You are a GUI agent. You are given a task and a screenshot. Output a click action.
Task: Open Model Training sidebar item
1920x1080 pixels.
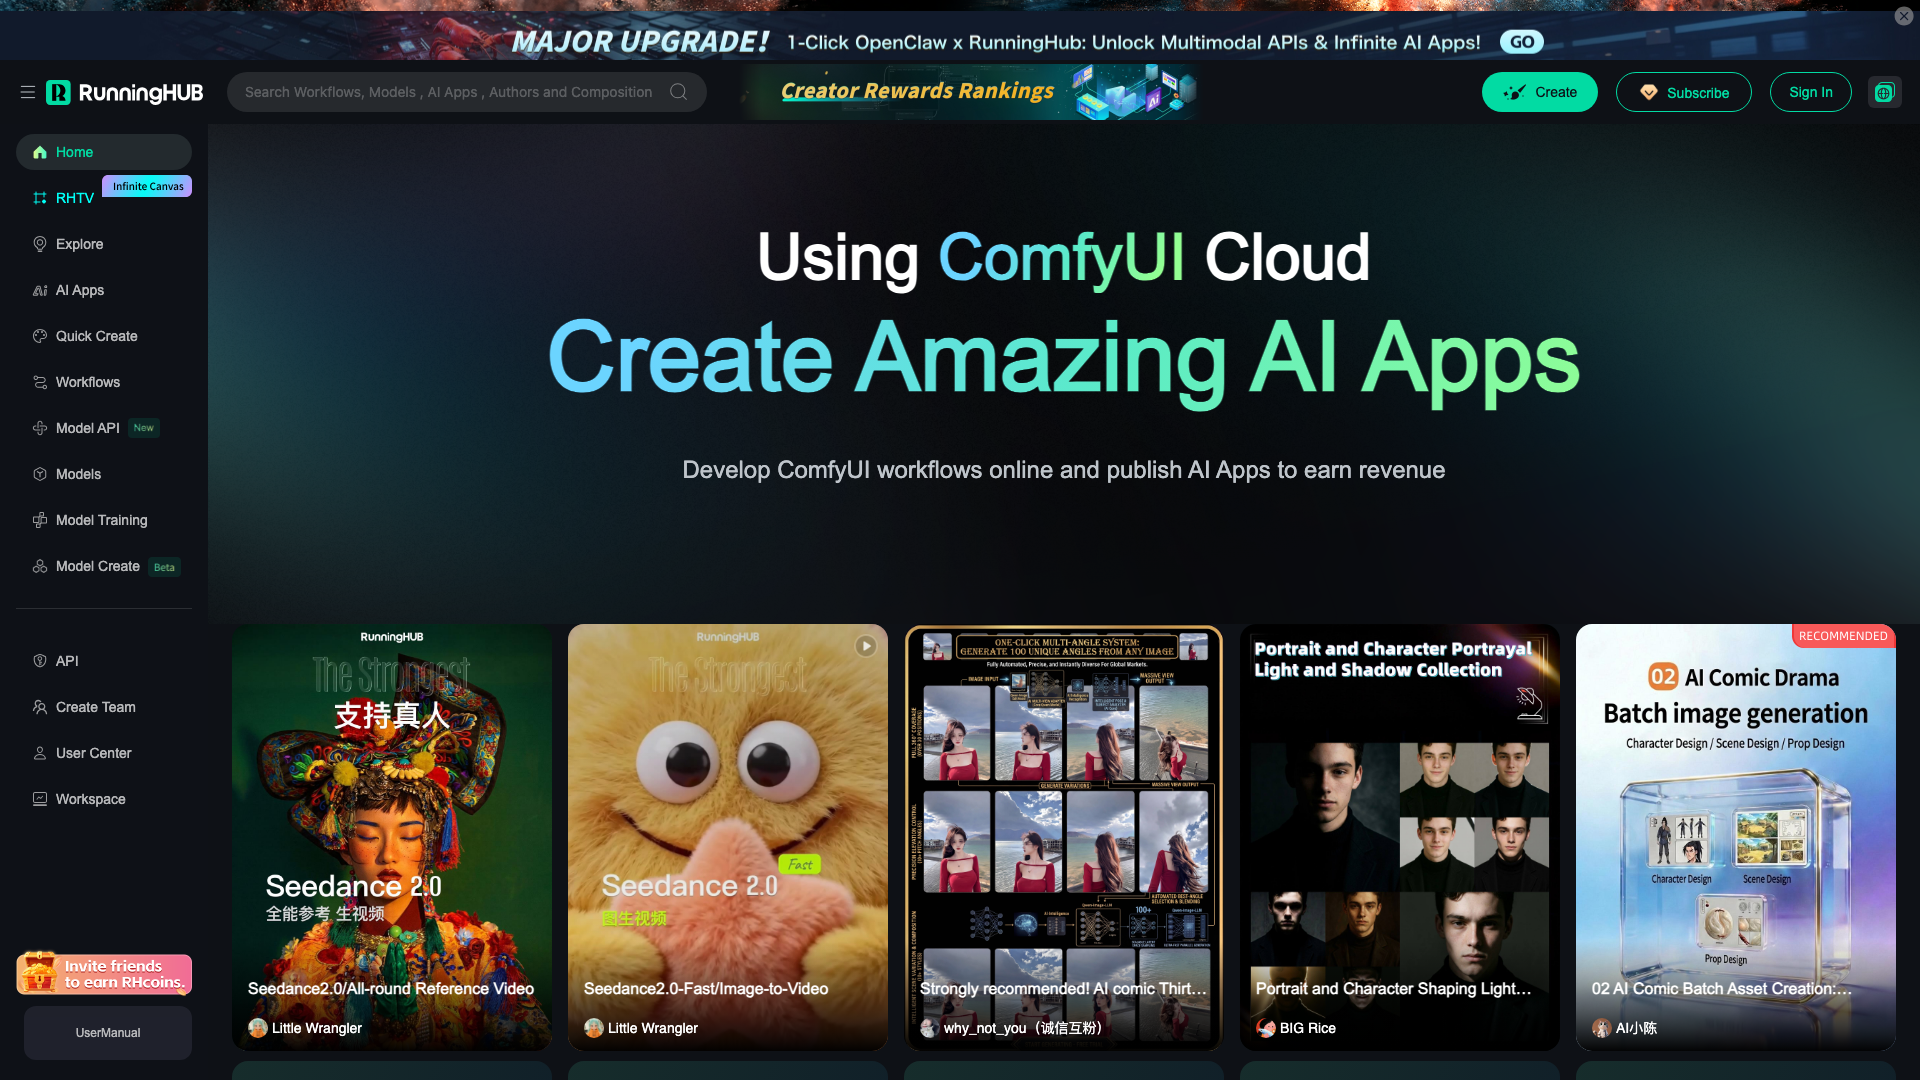coord(101,520)
